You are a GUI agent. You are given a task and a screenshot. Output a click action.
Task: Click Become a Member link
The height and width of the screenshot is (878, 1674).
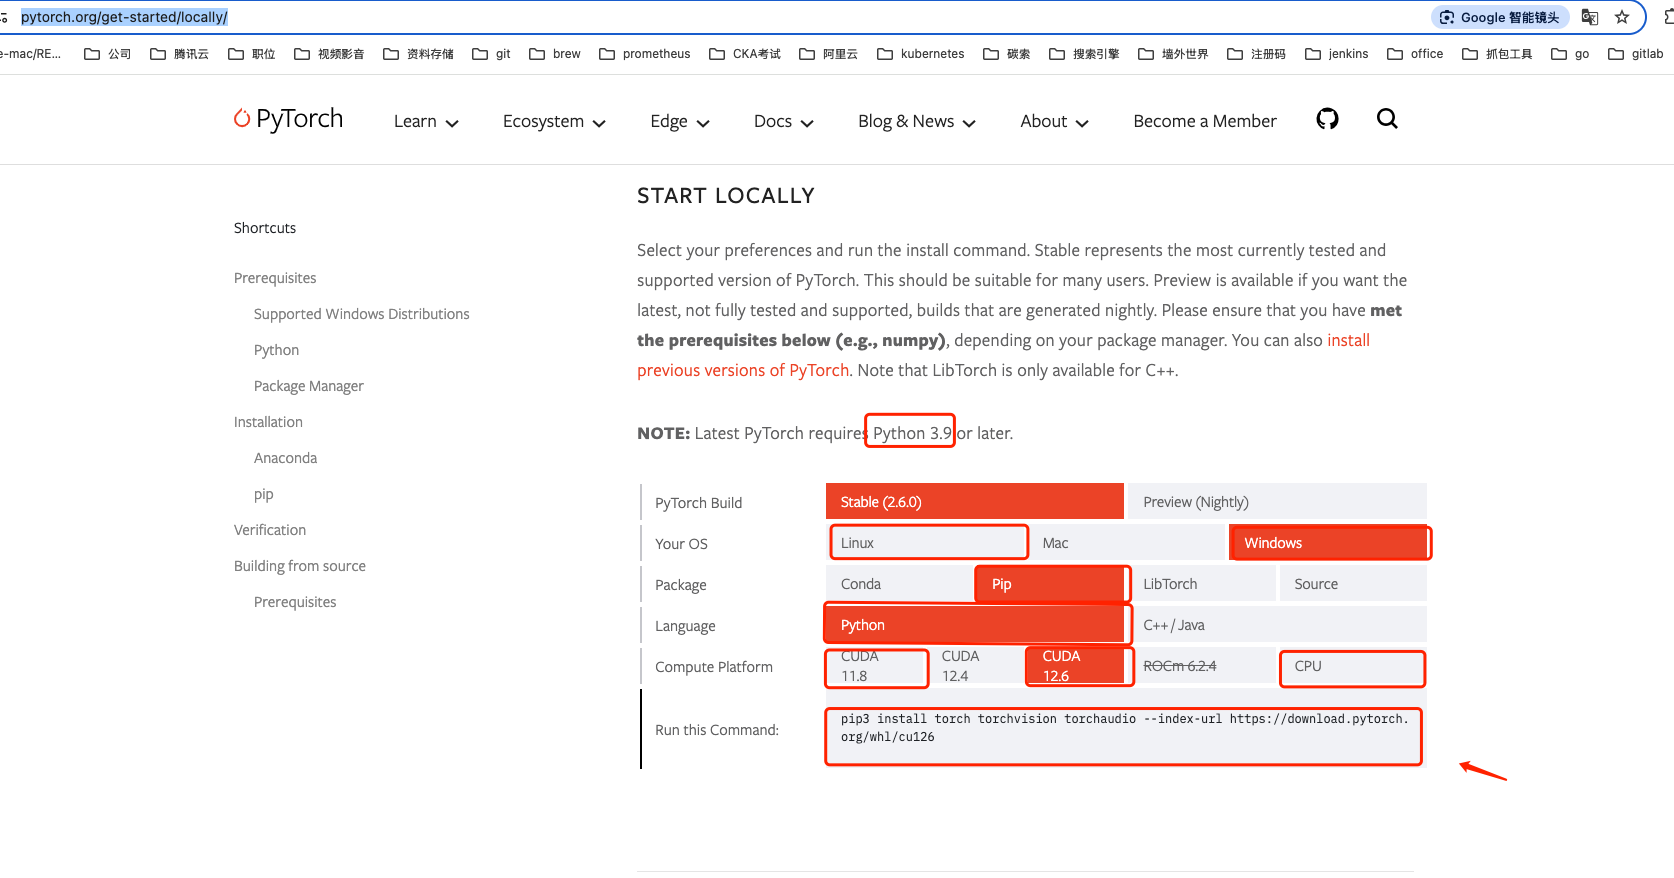[1205, 121]
